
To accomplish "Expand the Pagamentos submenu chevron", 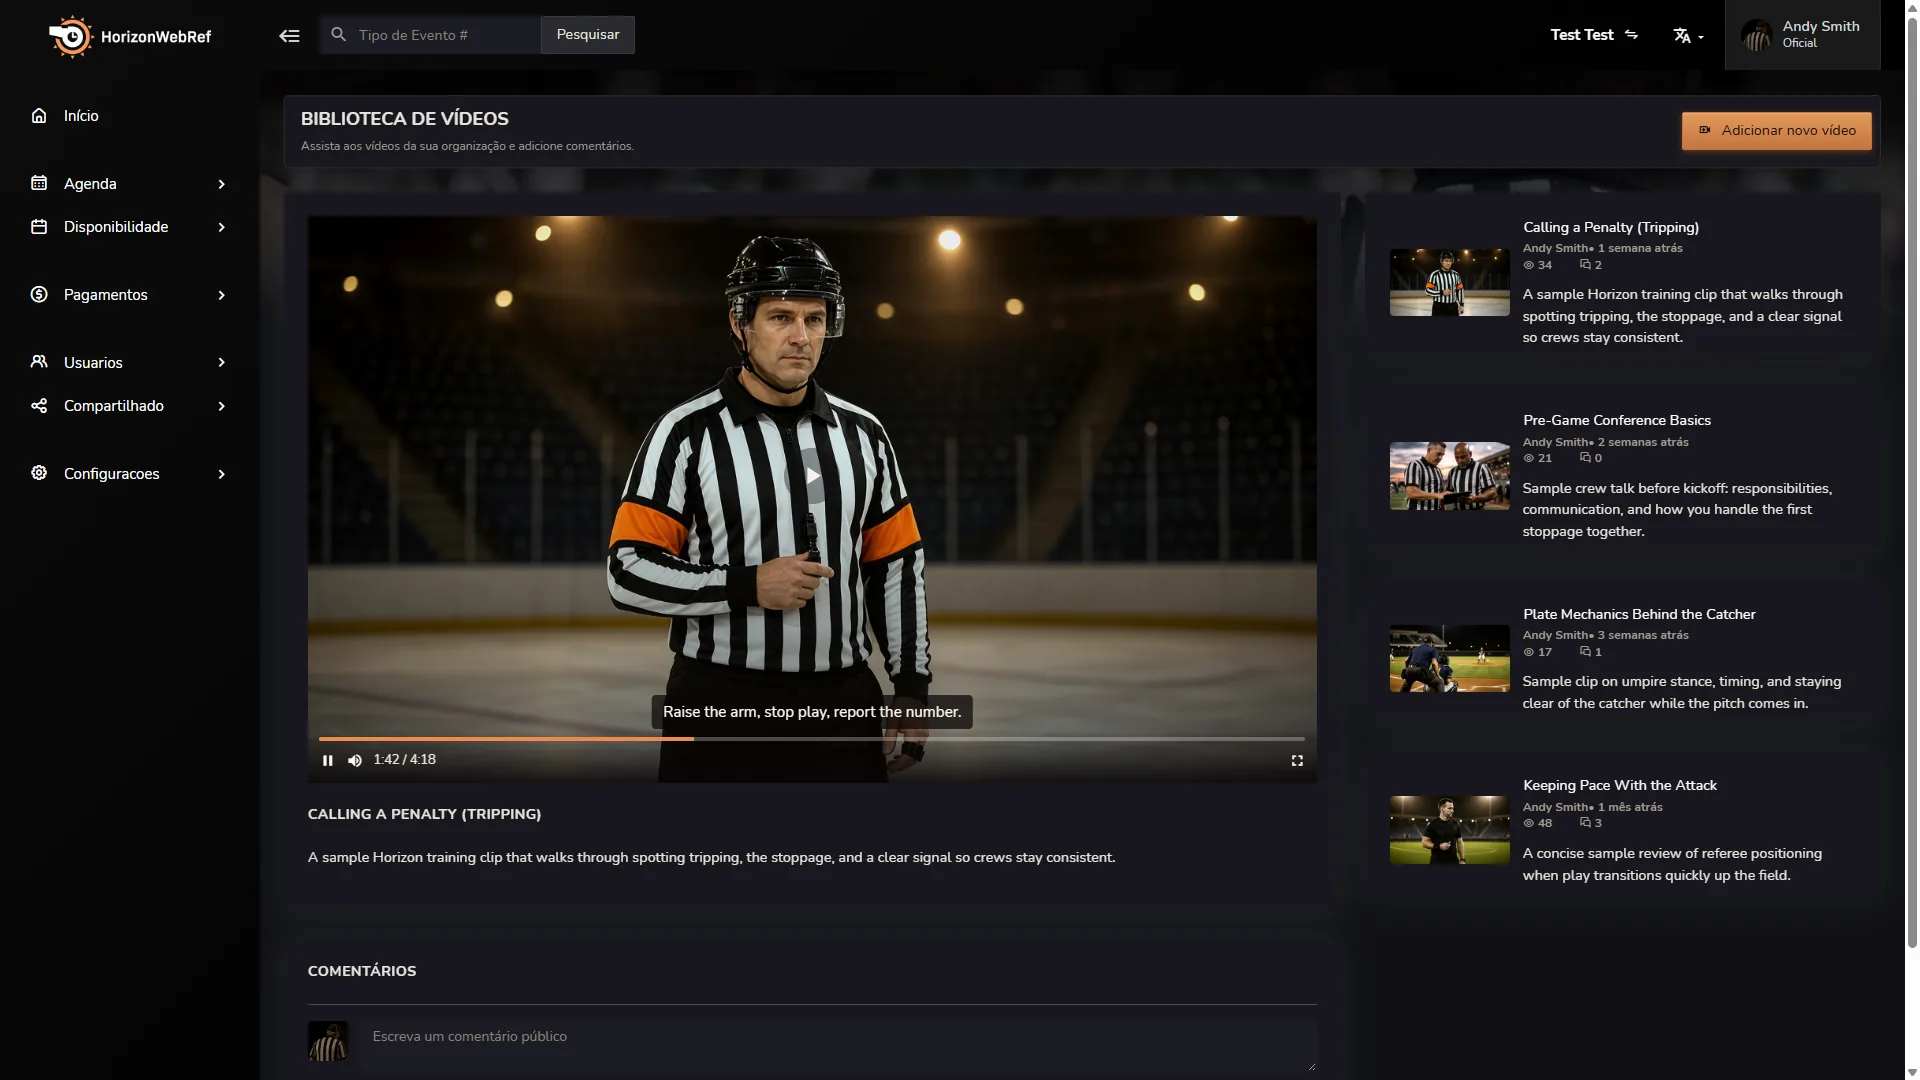I will [x=222, y=295].
